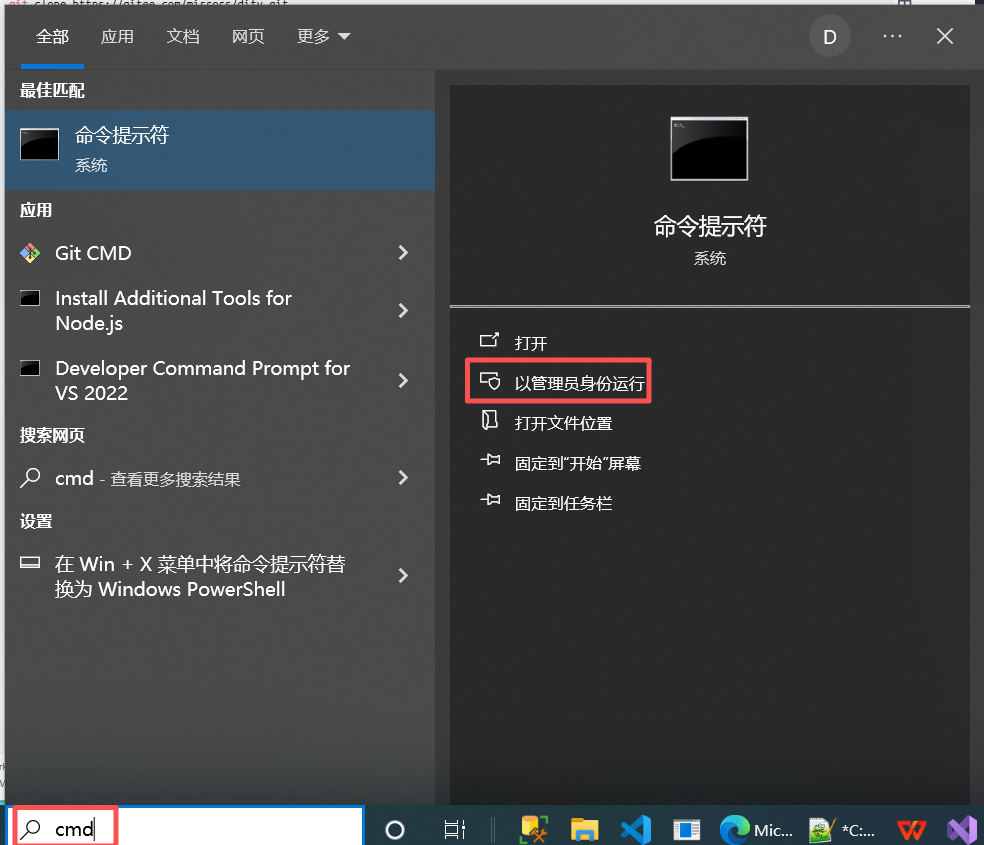Screen dimensions: 984x845
Task: Click the Git CMD colorful icon
Action: (30, 253)
